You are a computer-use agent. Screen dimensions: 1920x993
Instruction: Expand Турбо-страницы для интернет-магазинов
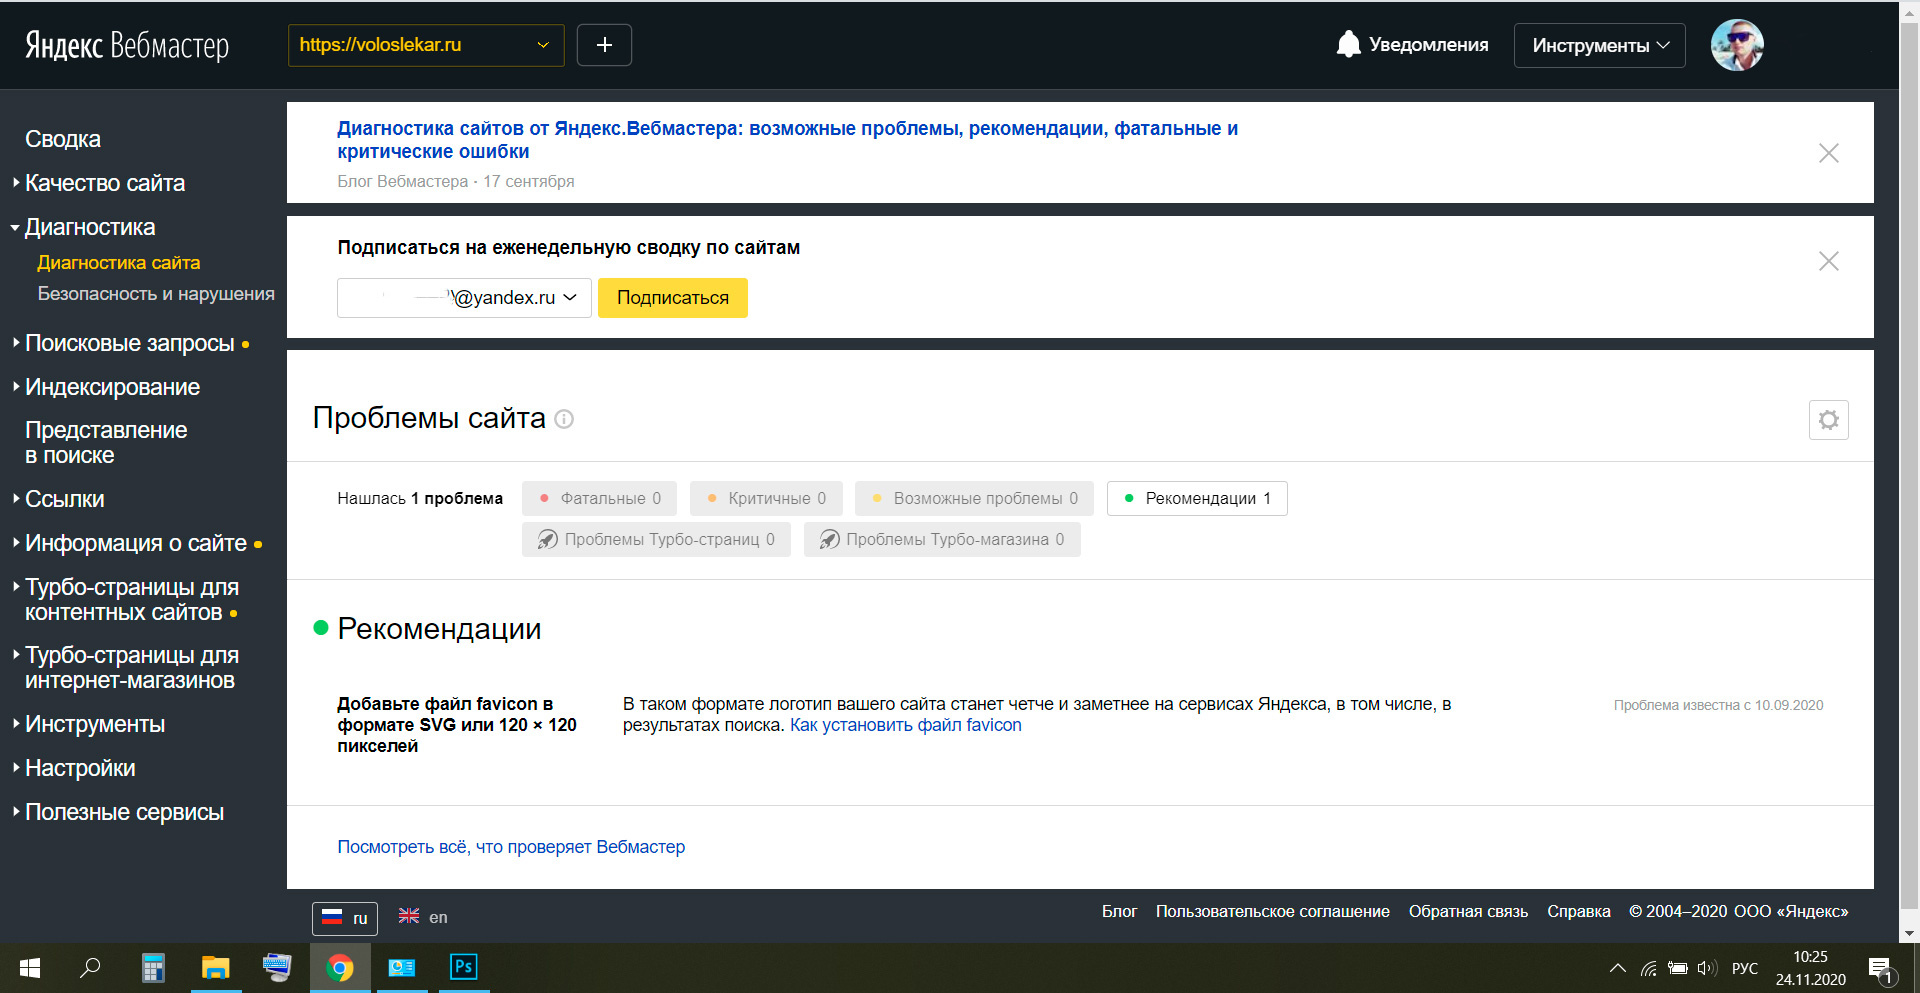click(x=131, y=668)
